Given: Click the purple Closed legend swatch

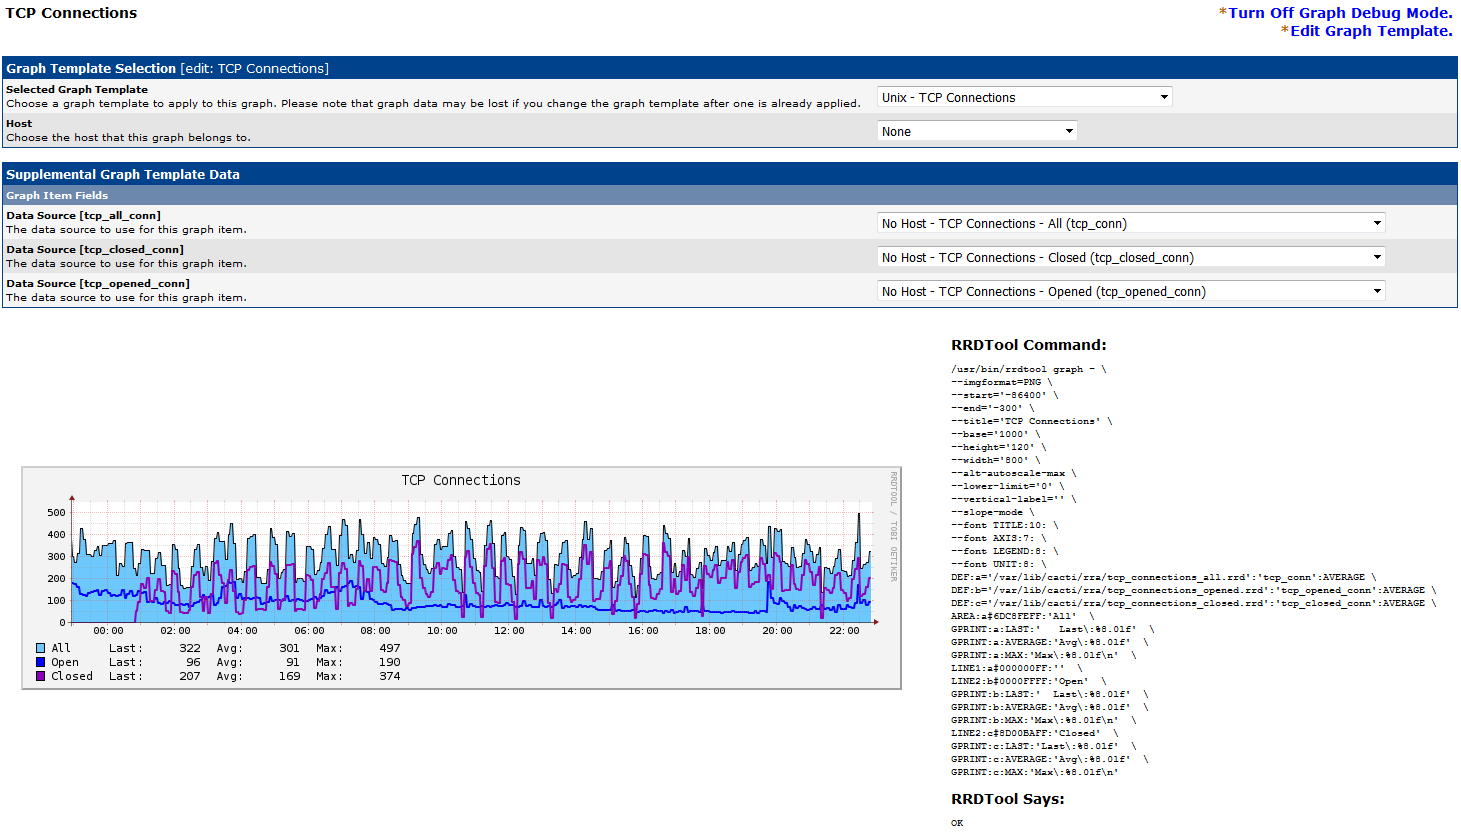Looking at the screenshot, I should tap(41, 676).
